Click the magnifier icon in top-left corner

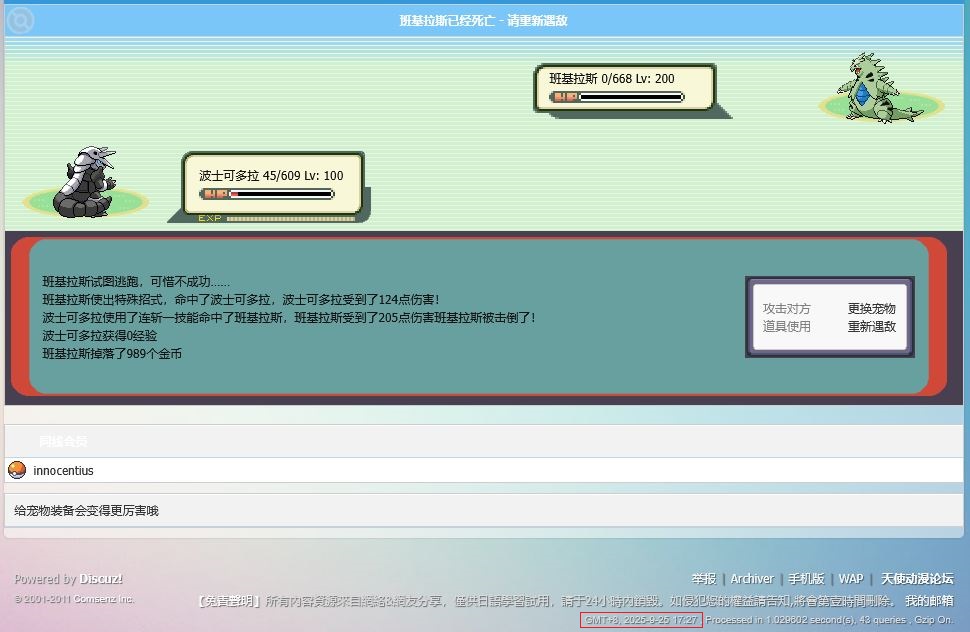(20, 20)
